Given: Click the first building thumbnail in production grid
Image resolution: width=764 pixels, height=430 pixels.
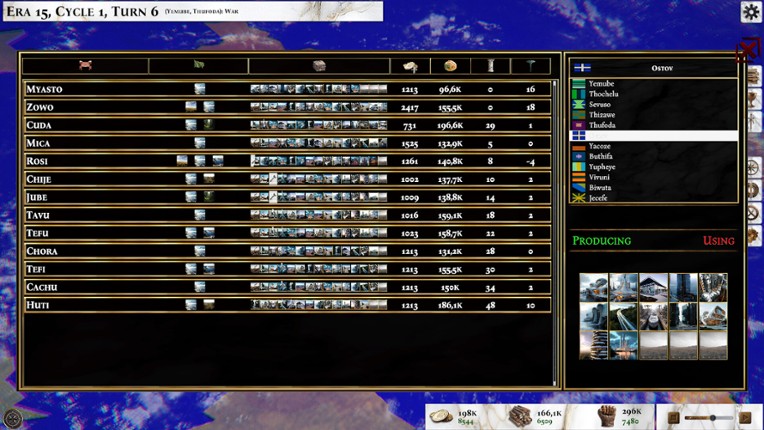Looking at the screenshot, I should coord(594,287).
